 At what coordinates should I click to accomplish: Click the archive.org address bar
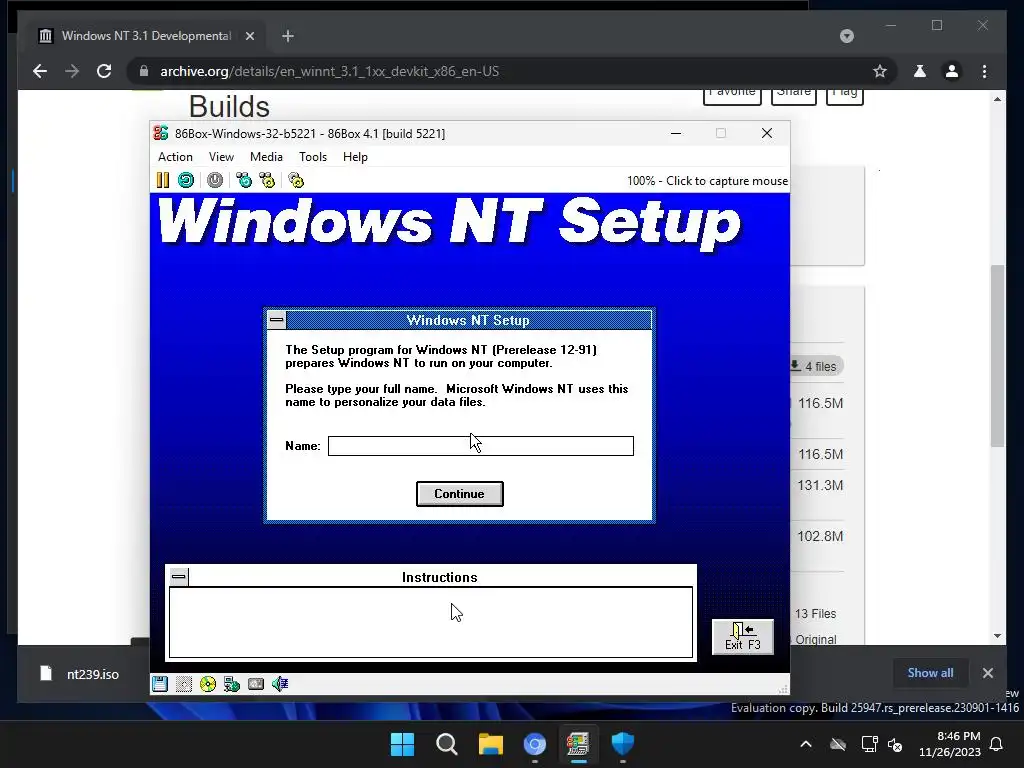pos(511,71)
